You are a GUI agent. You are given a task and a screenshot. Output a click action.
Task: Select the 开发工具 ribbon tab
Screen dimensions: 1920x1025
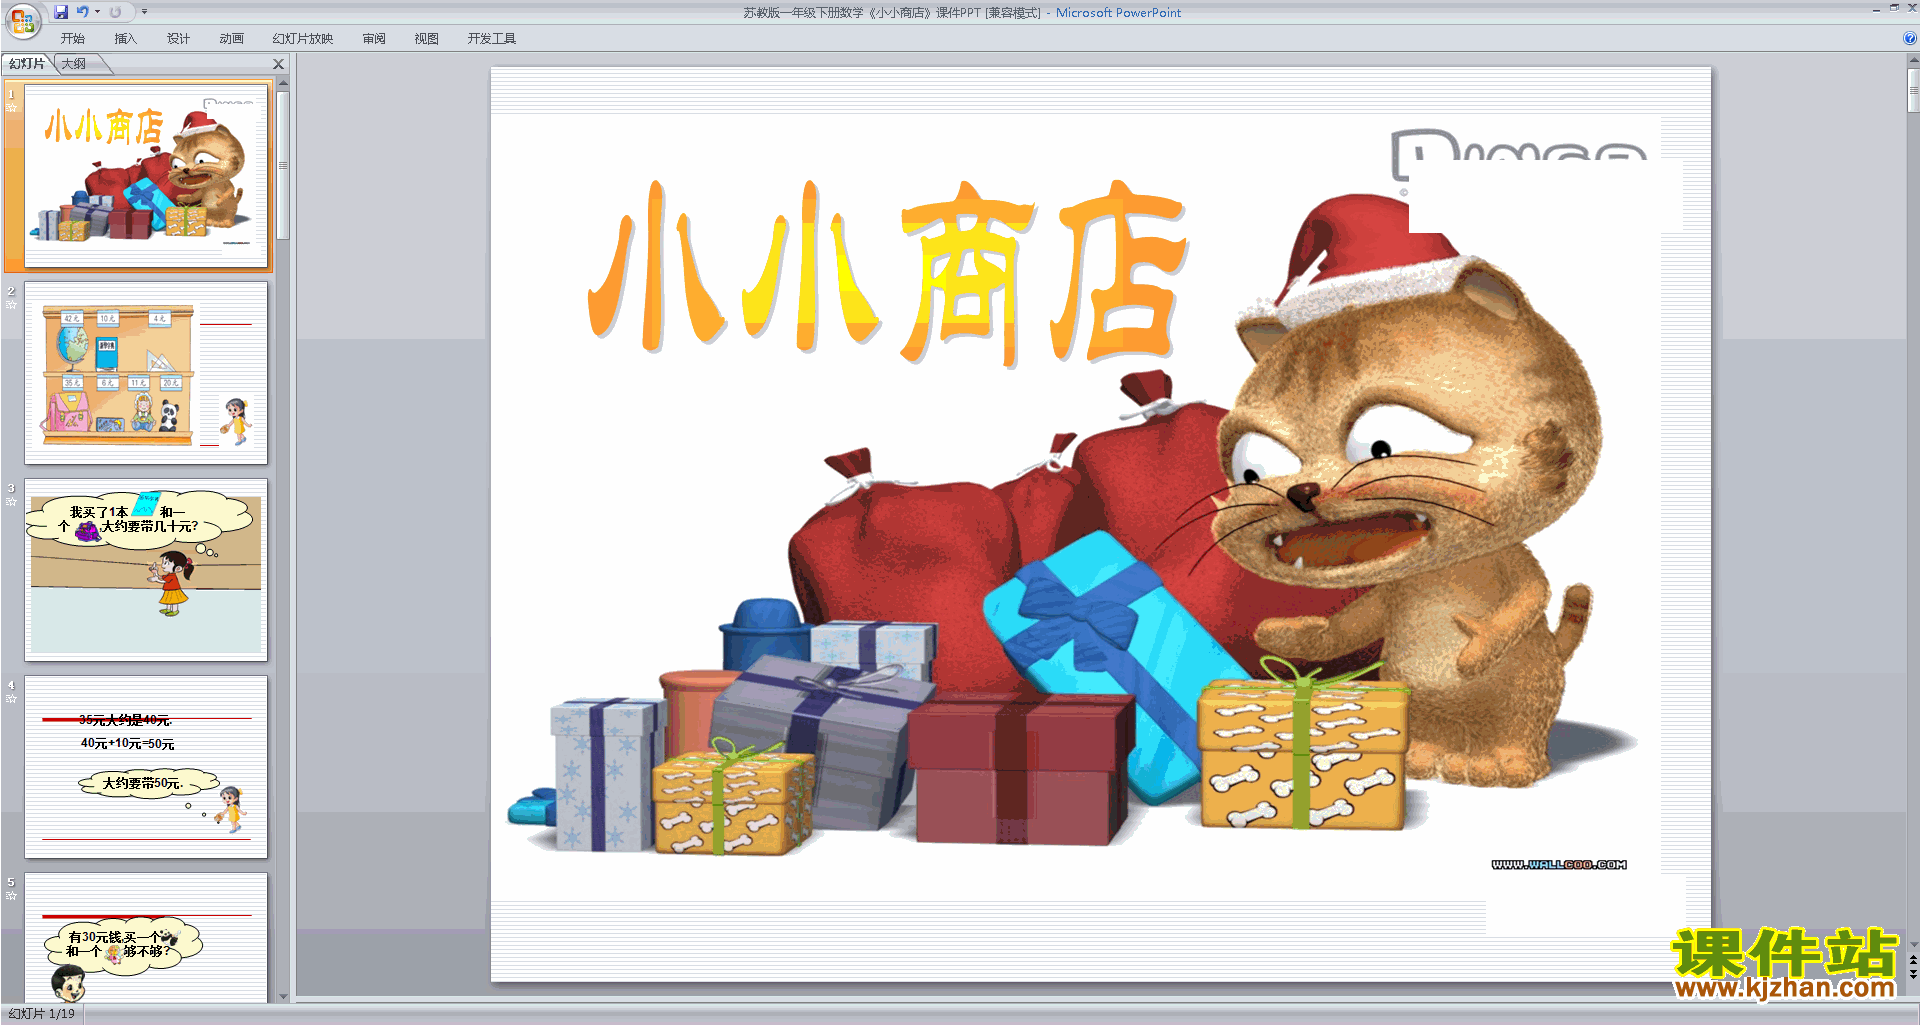[491, 39]
